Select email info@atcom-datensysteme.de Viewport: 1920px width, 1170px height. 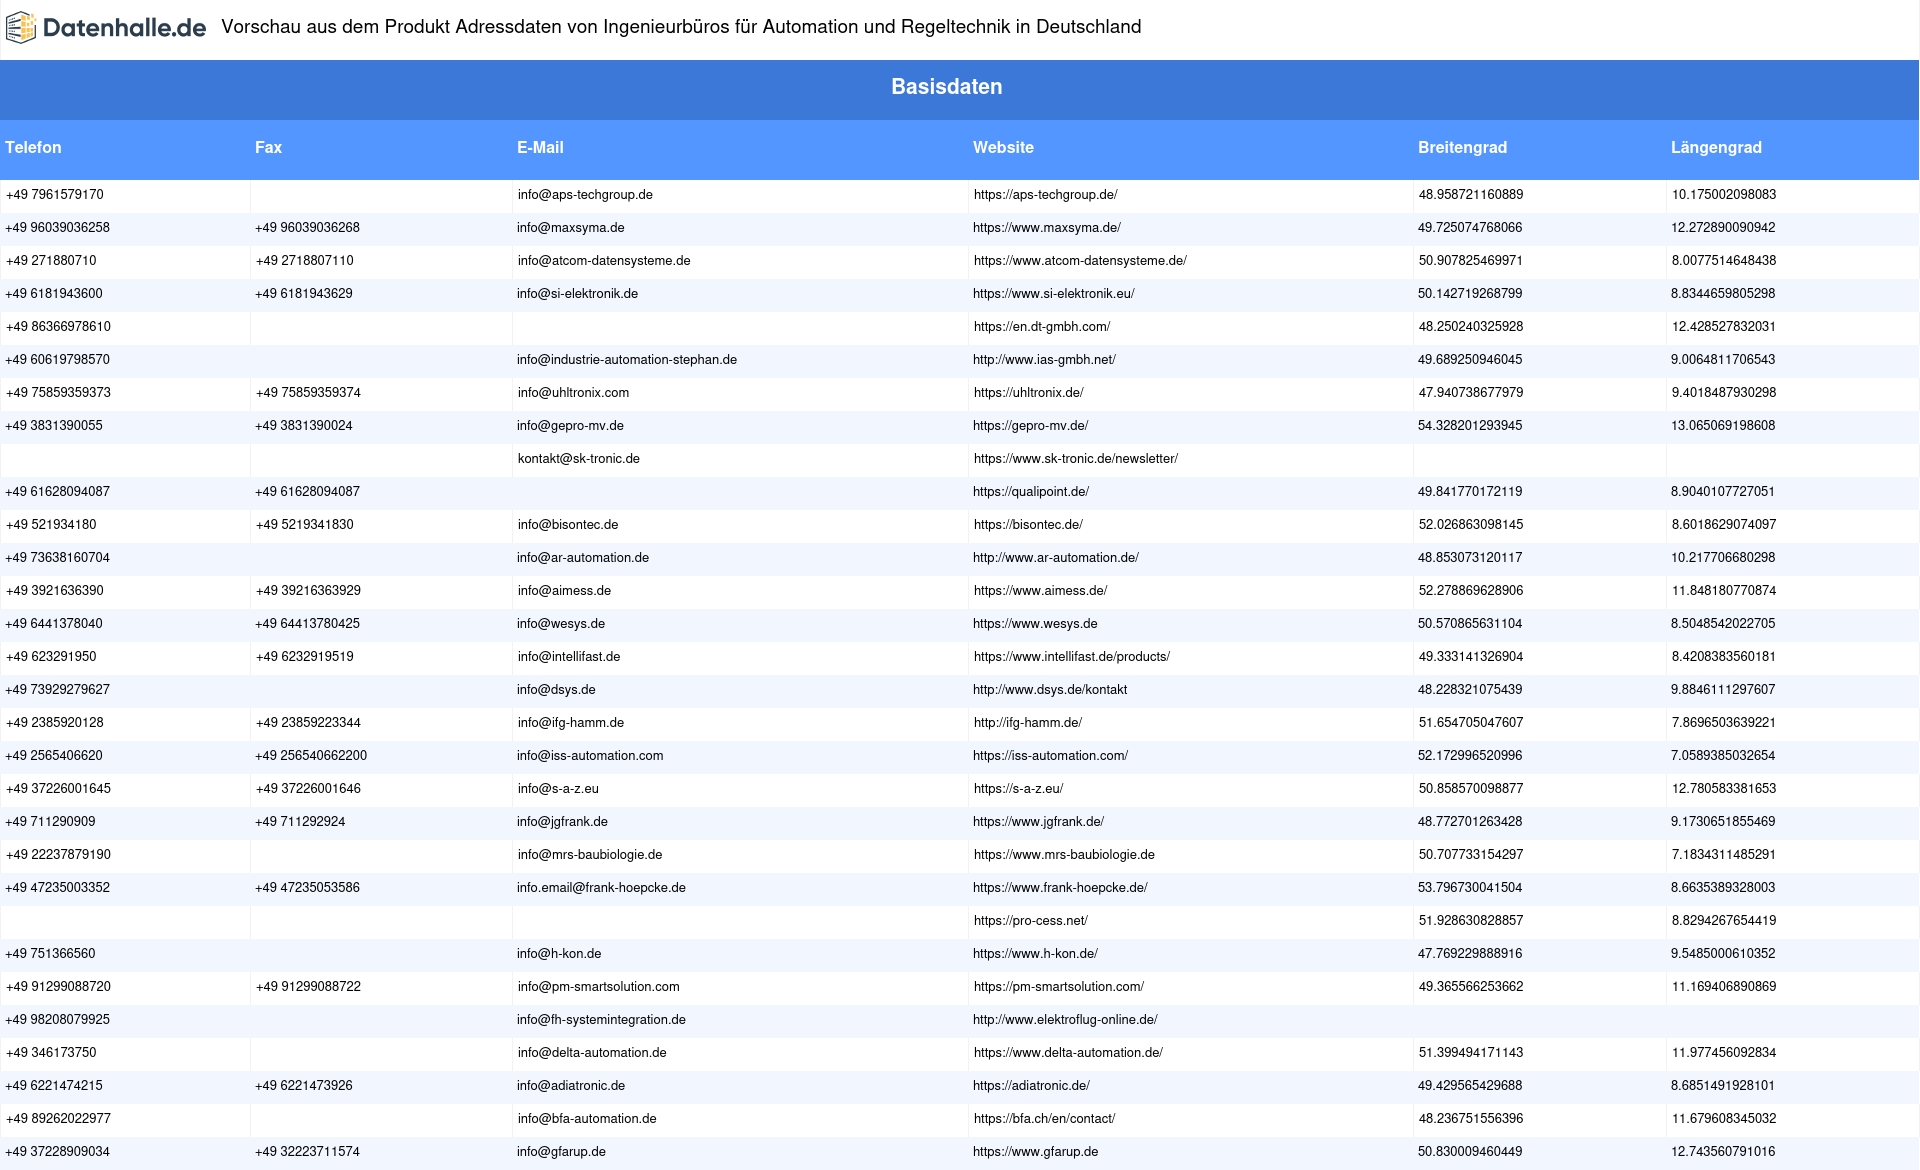click(x=604, y=261)
